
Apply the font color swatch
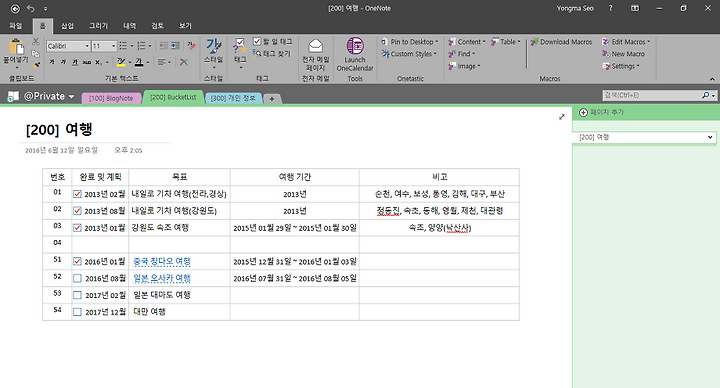[x=139, y=62]
